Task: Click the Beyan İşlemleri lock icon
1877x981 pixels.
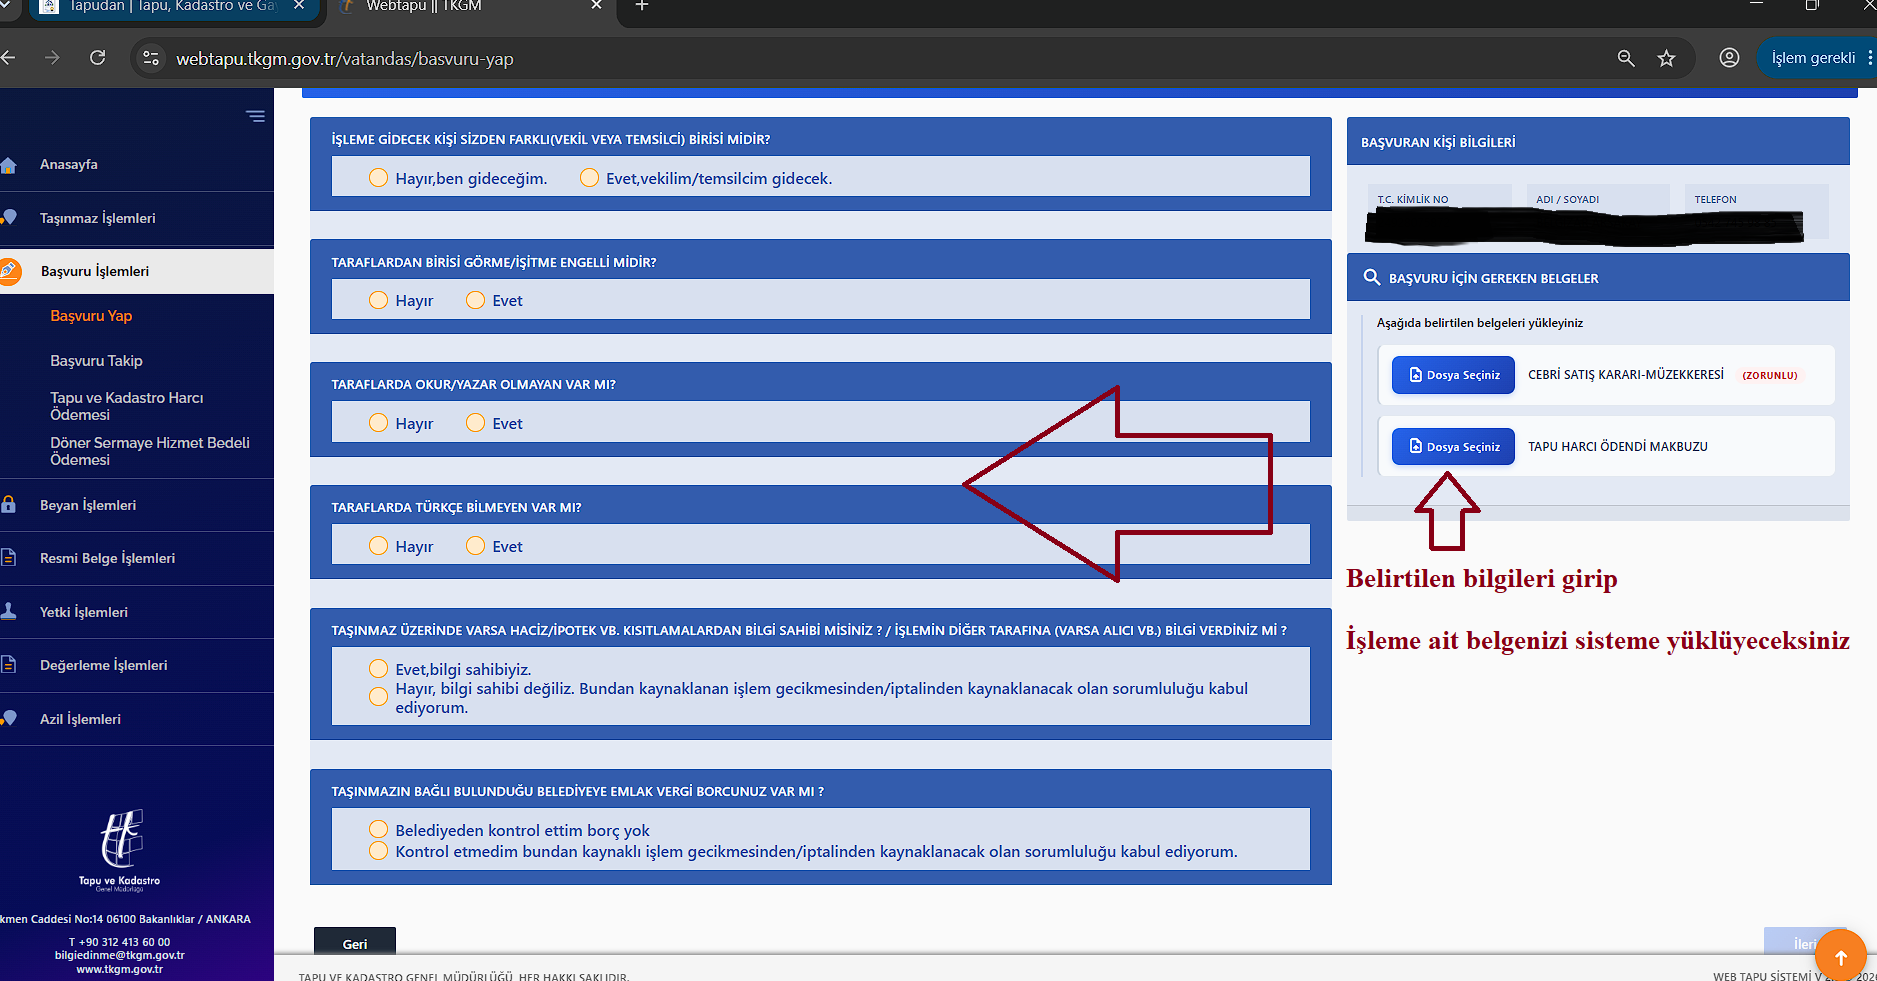Action: tap(9, 505)
